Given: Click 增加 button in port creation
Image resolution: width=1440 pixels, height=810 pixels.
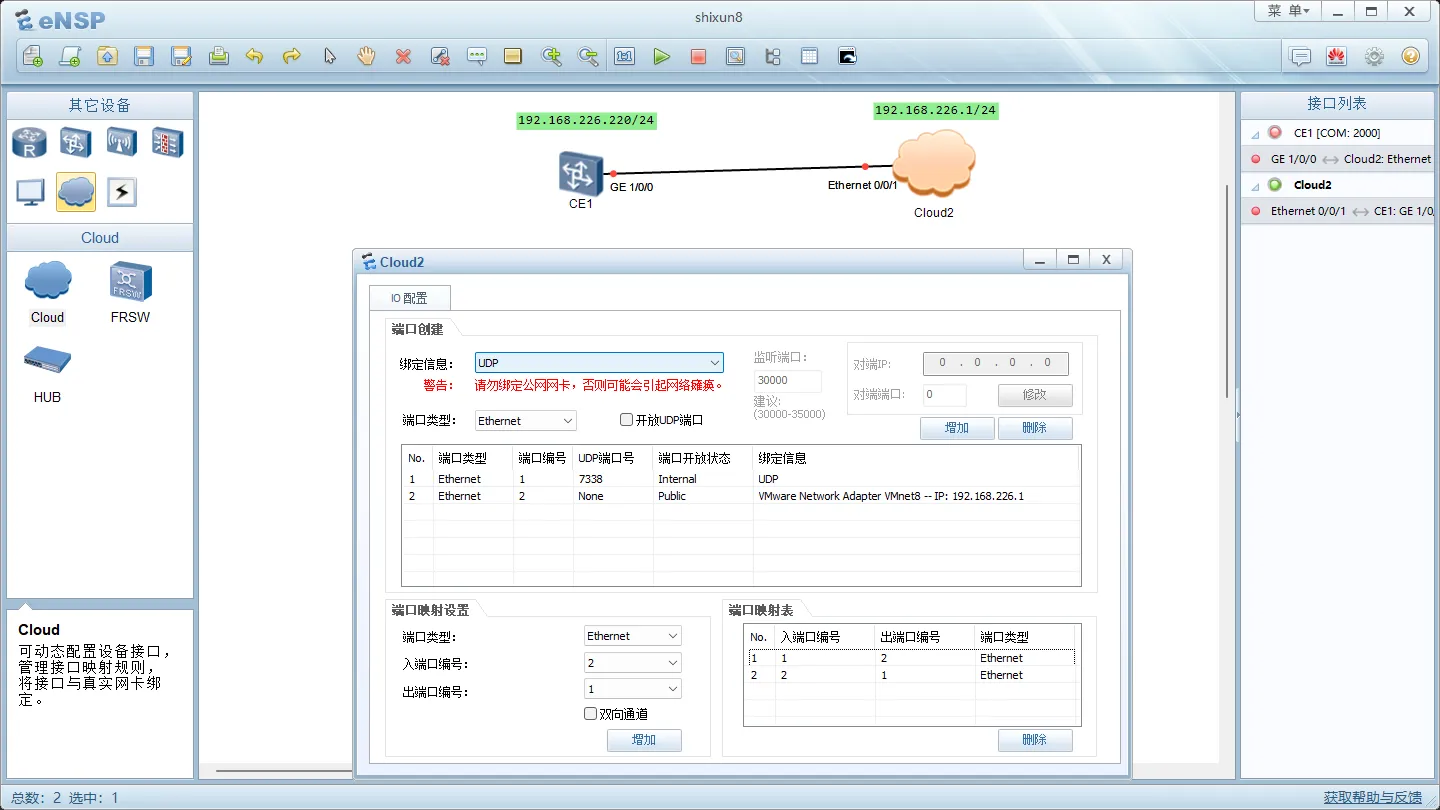Looking at the screenshot, I should click(957, 428).
